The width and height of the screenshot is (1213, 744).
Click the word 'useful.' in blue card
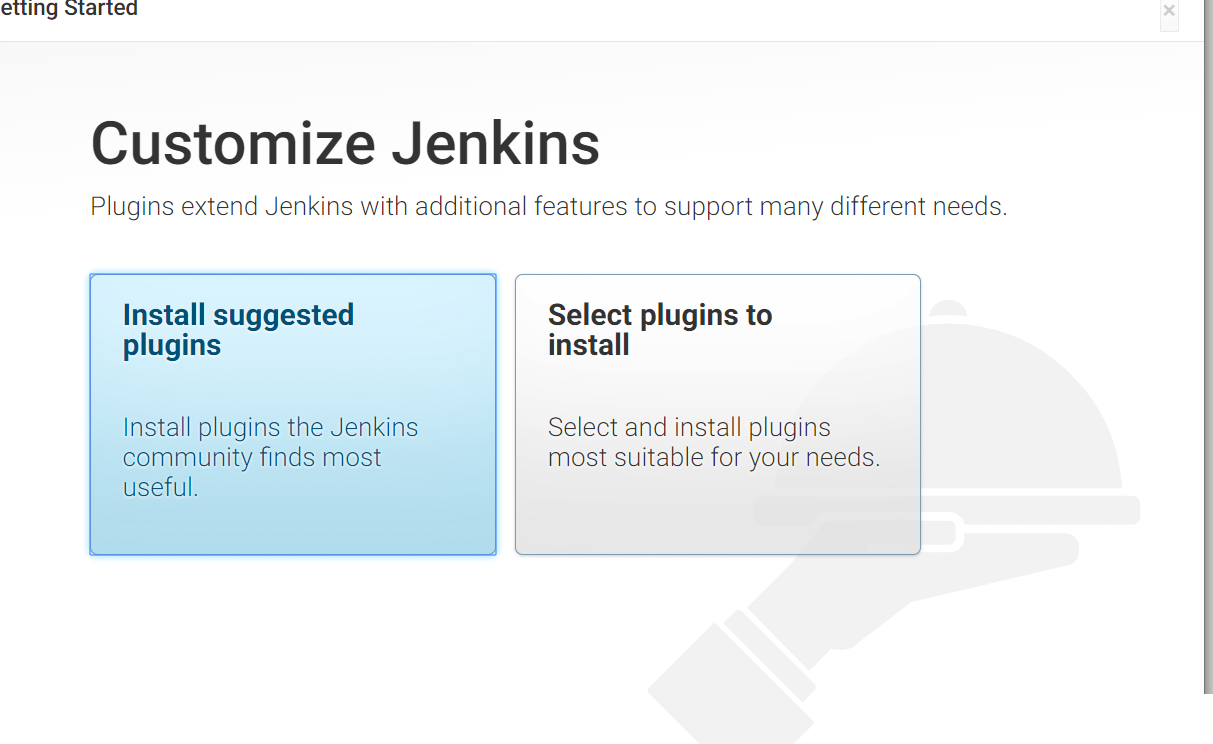(160, 488)
